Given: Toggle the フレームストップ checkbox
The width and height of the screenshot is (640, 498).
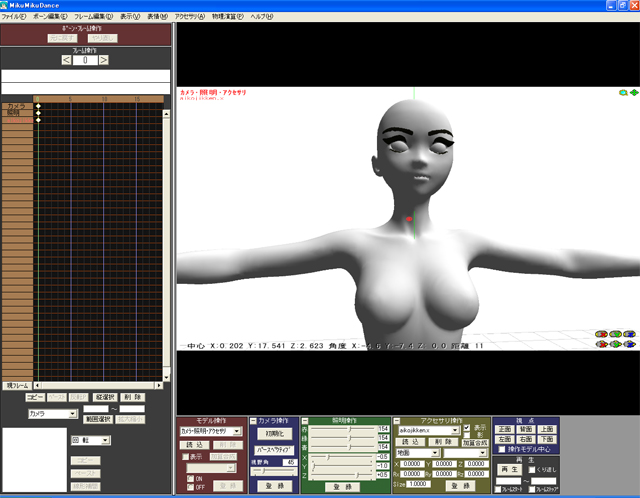Looking at the screenshot, I should [x=532, y=489].
